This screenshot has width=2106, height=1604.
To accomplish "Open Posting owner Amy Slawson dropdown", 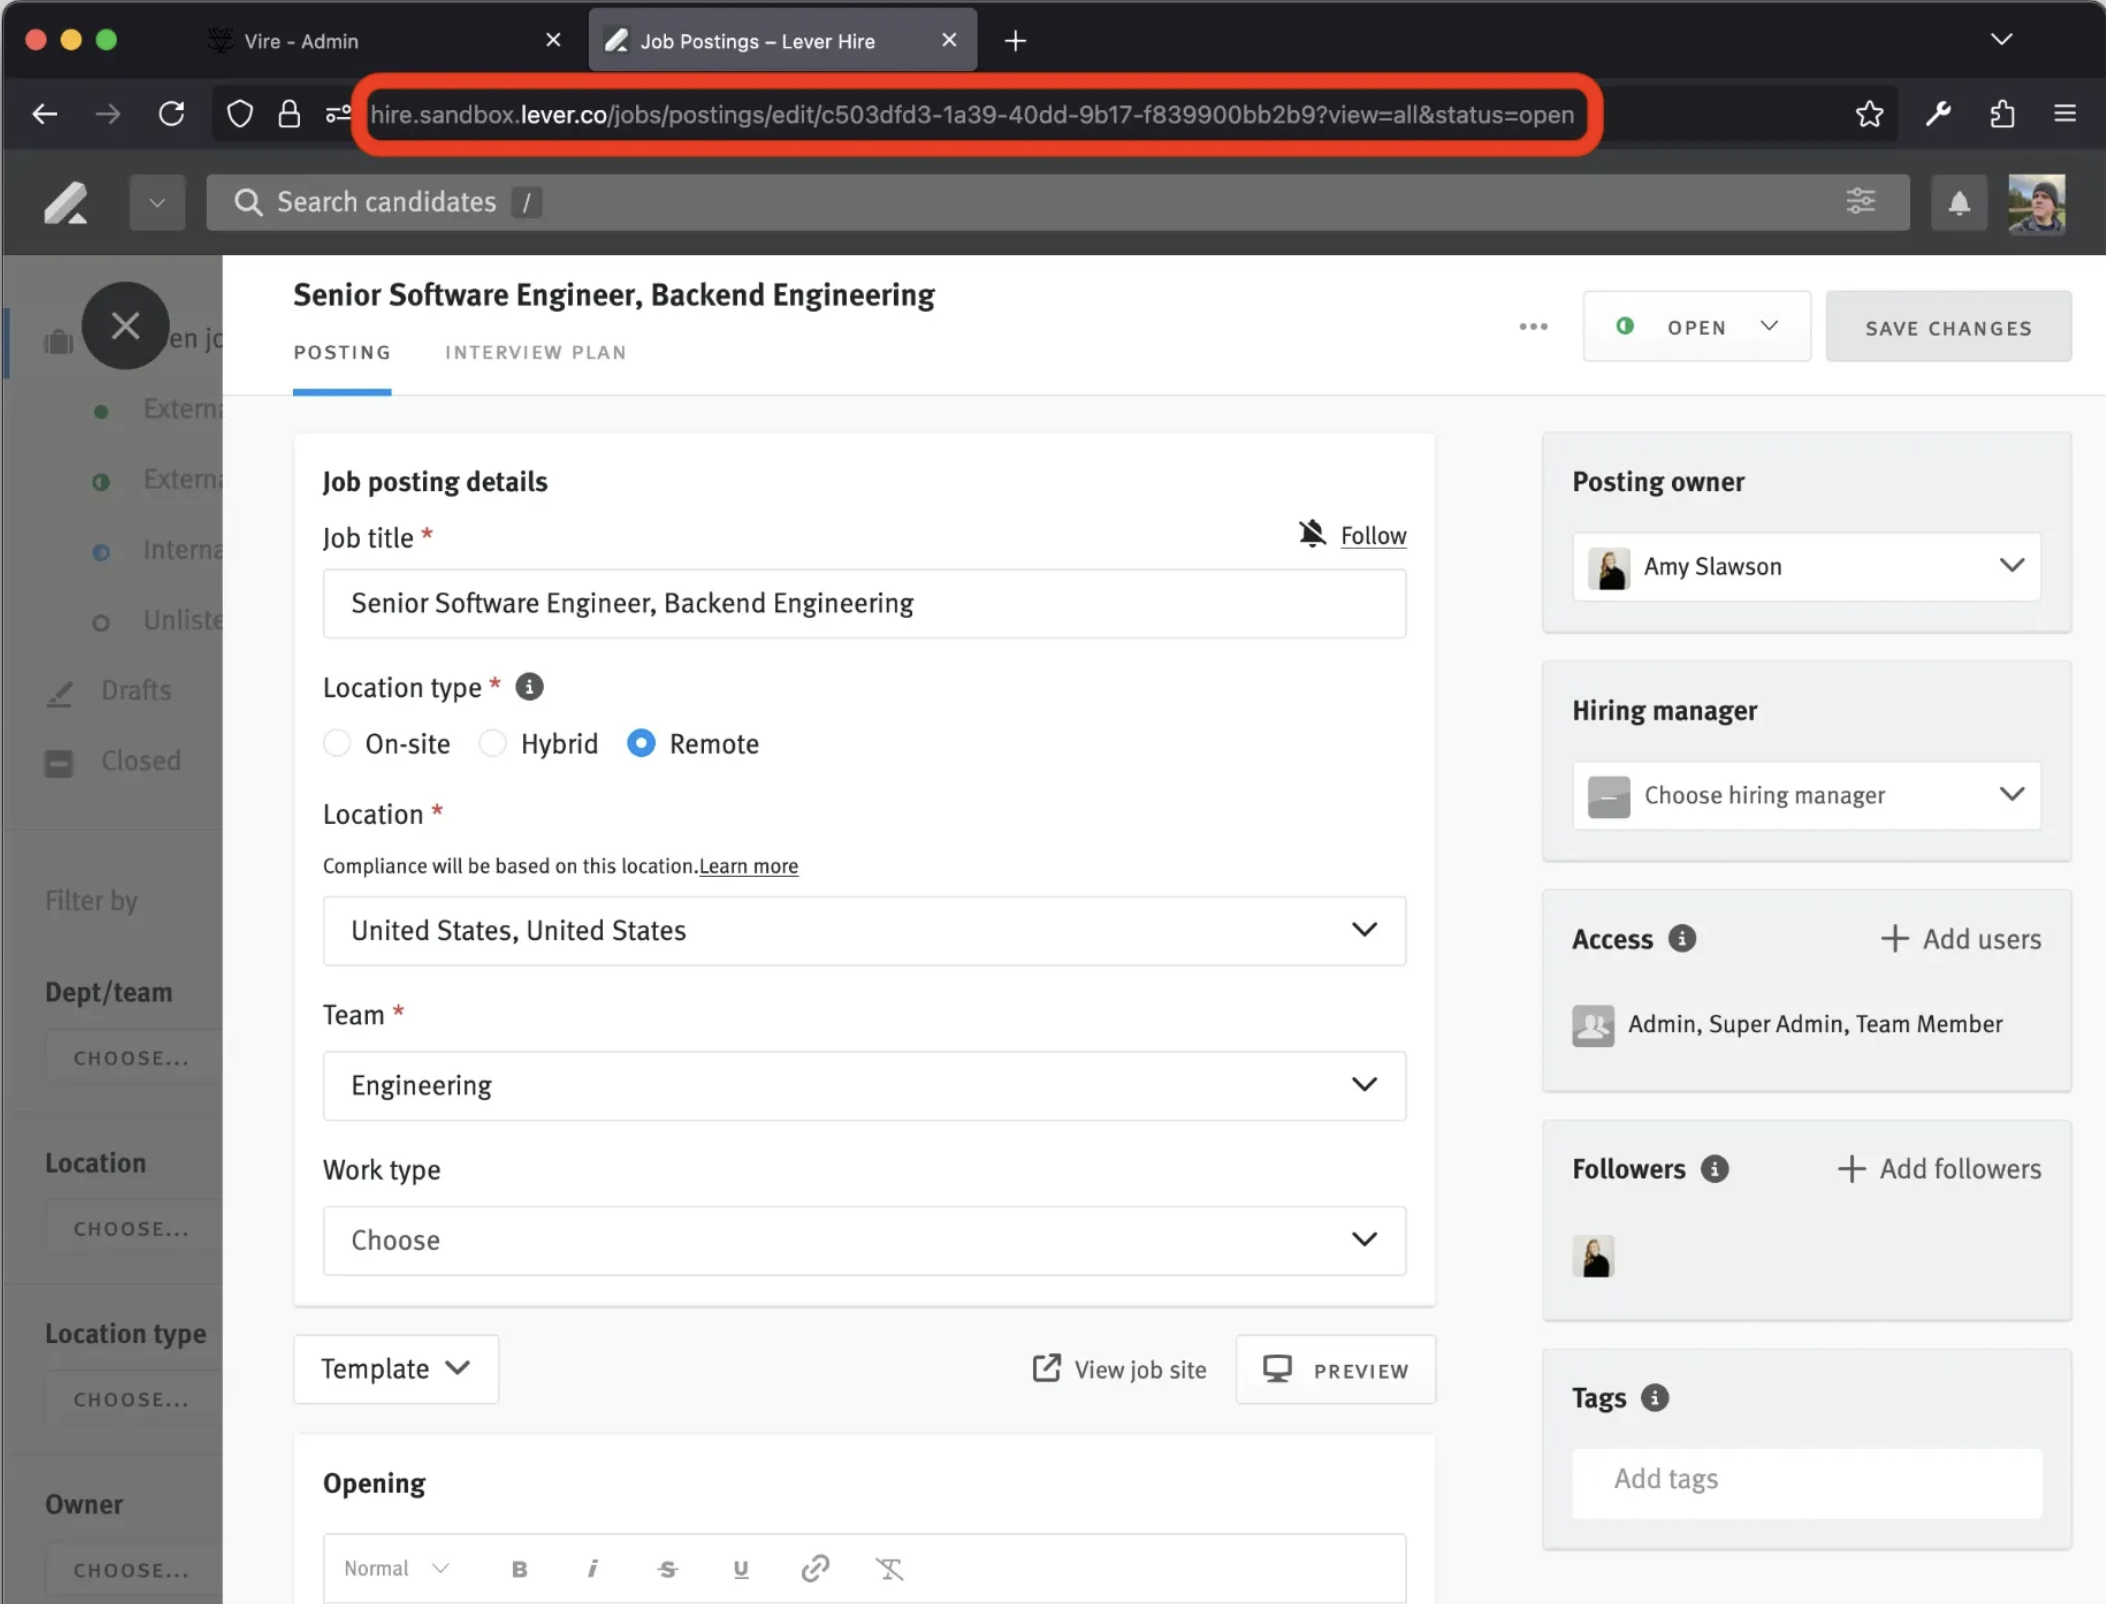I will click(x=1806, y=566).
